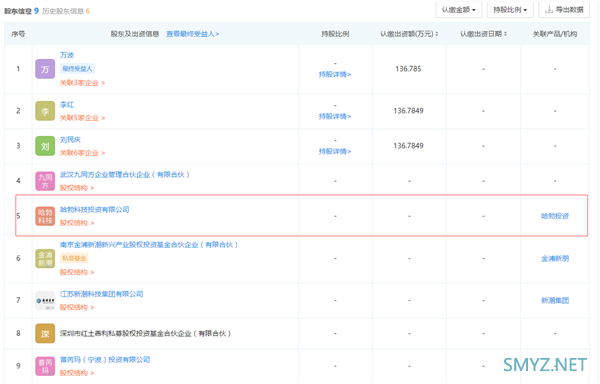The image size is (600, 384).
Task: Click the purple 万 avatar icon
Action: 45,69
